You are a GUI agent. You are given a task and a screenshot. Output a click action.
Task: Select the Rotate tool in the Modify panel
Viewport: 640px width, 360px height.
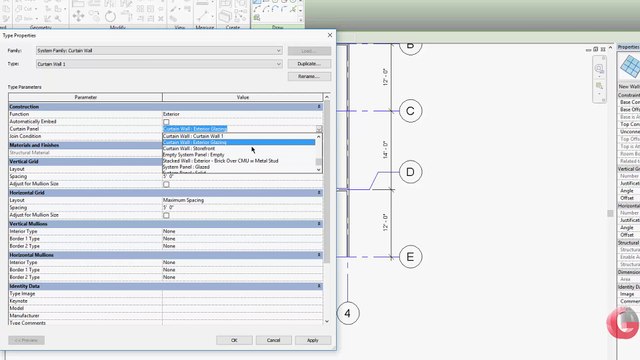point(110,16)
